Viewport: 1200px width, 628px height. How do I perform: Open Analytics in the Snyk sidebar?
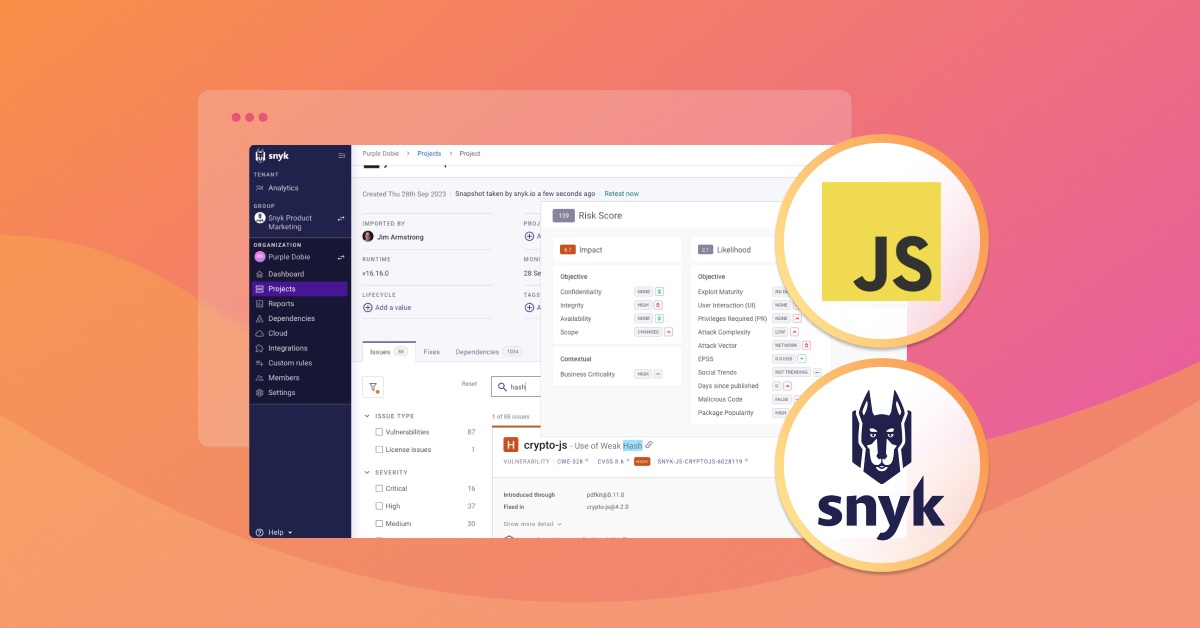tap(282, 188)
